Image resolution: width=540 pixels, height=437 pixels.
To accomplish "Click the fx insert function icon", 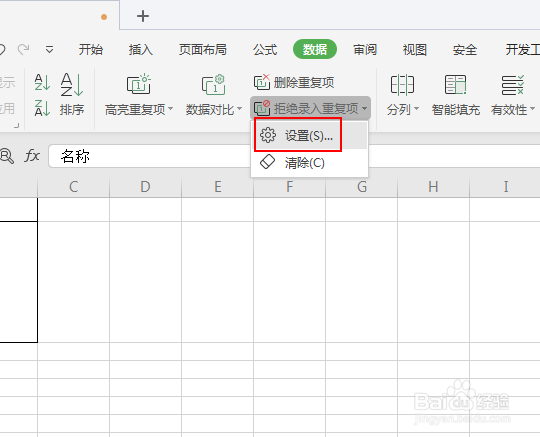I will (x=32, y=156).
